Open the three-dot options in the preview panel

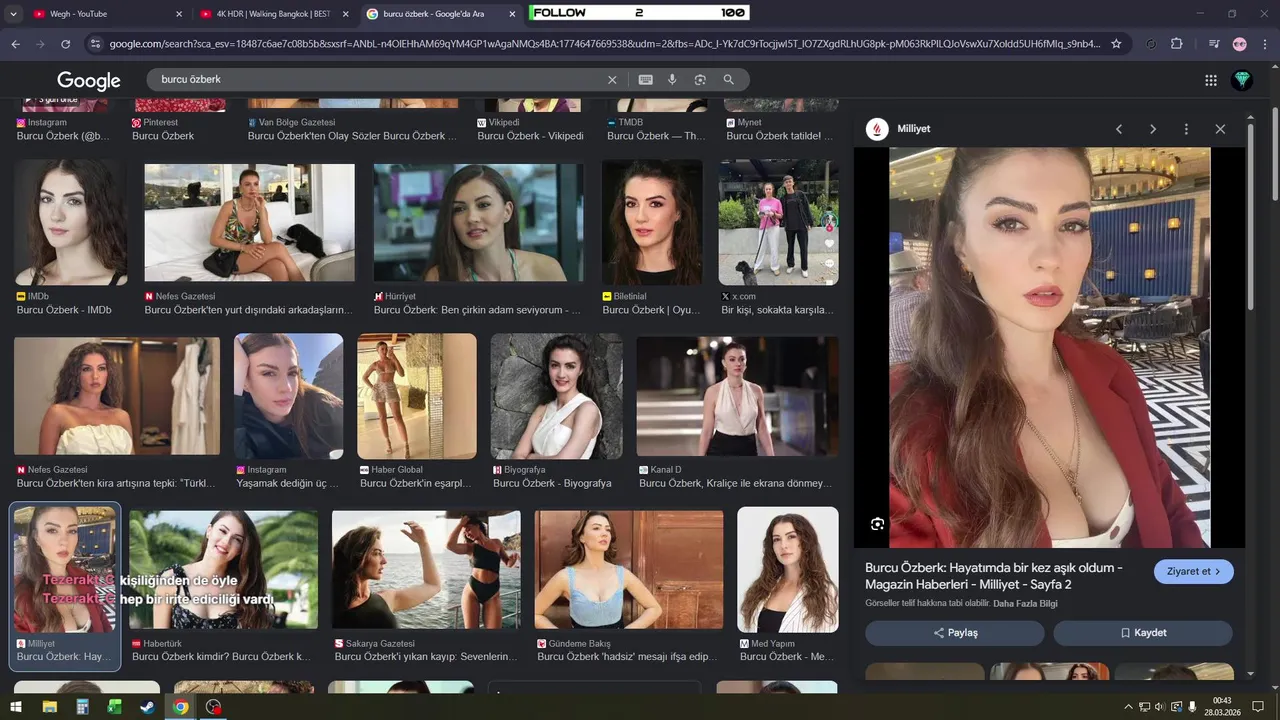tap(1186, 129)
